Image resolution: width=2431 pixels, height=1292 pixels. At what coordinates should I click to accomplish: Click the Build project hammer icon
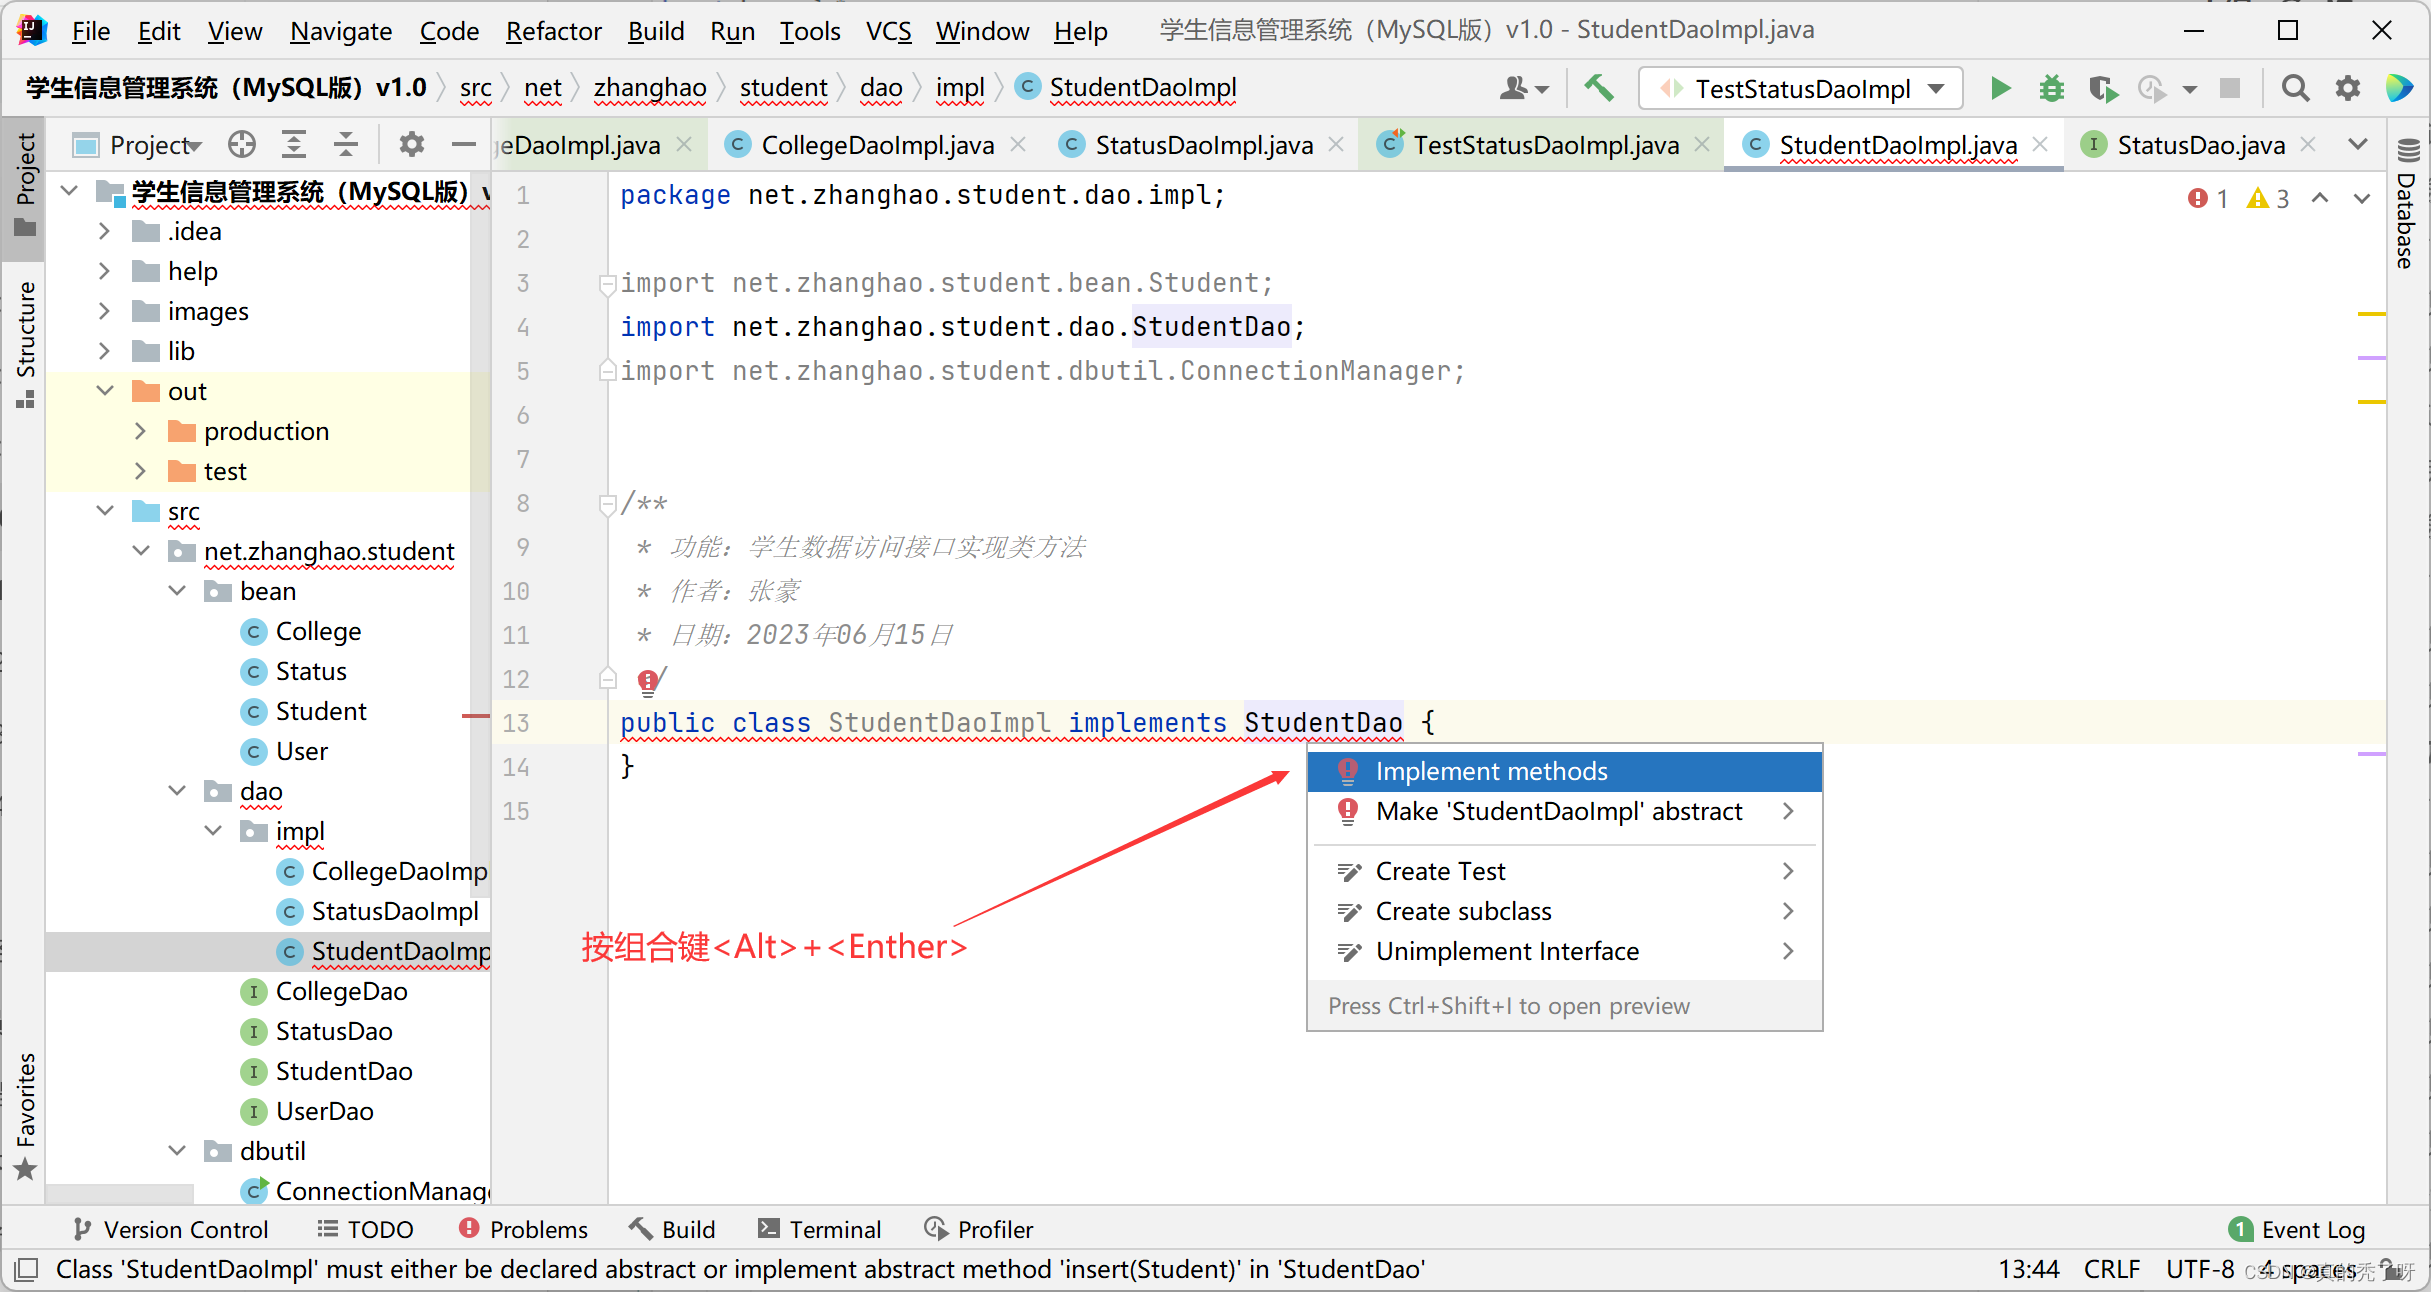1599,89
